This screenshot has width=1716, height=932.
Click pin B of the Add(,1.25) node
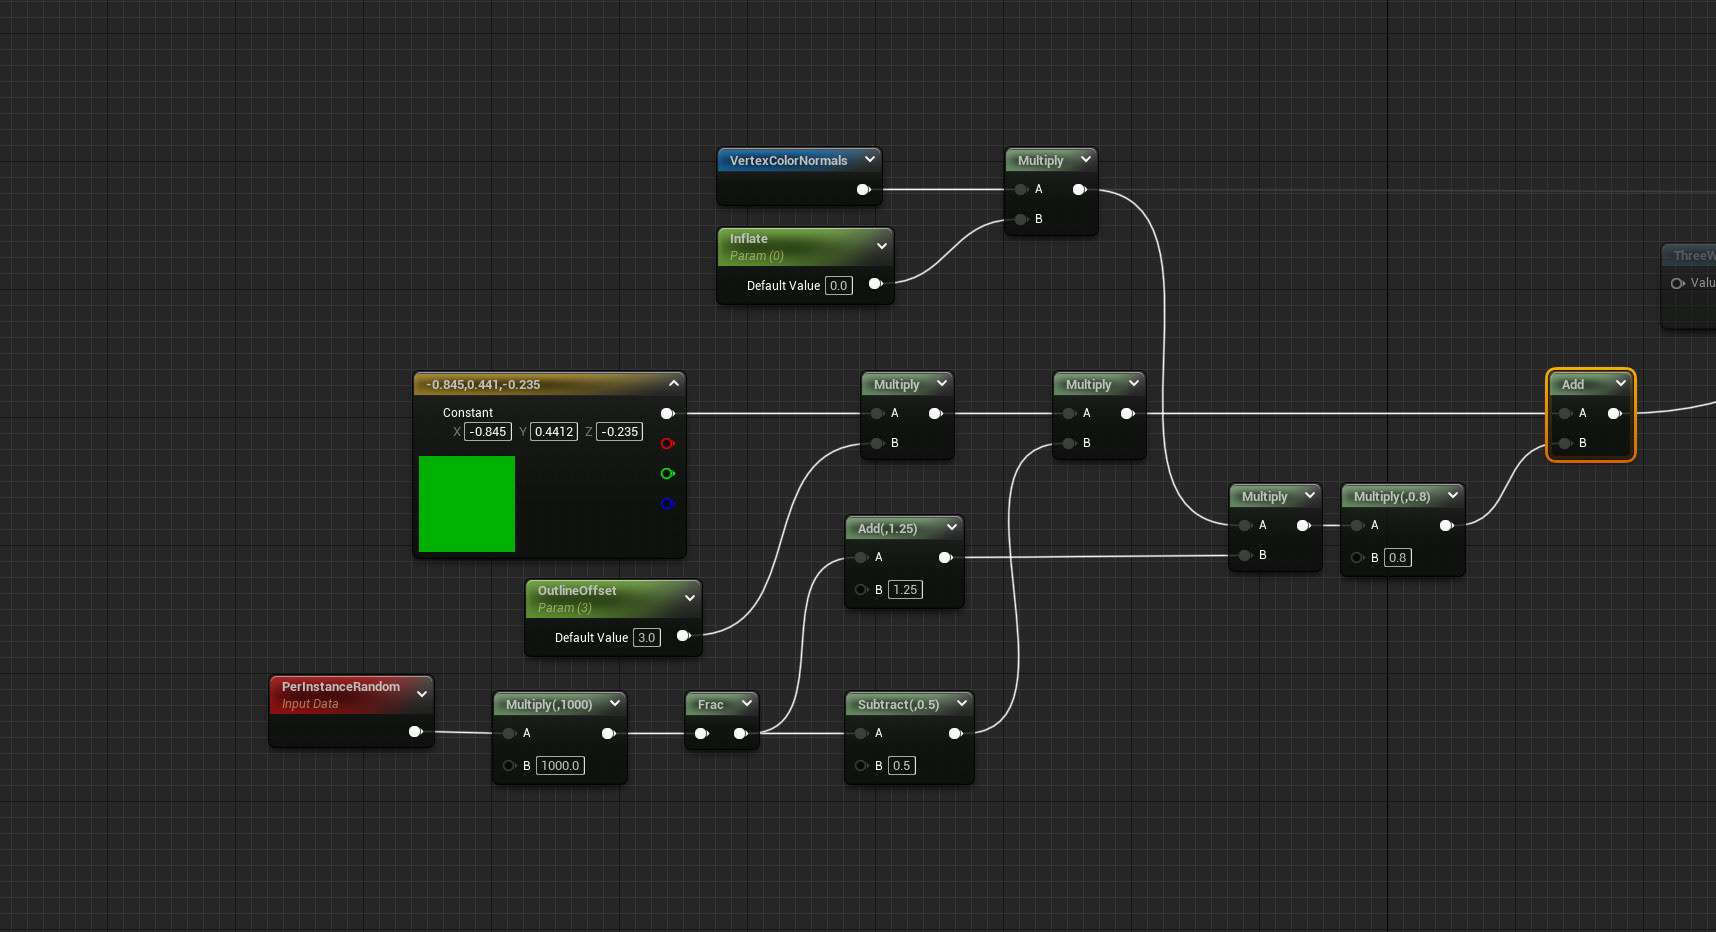(x=861, y=589)
